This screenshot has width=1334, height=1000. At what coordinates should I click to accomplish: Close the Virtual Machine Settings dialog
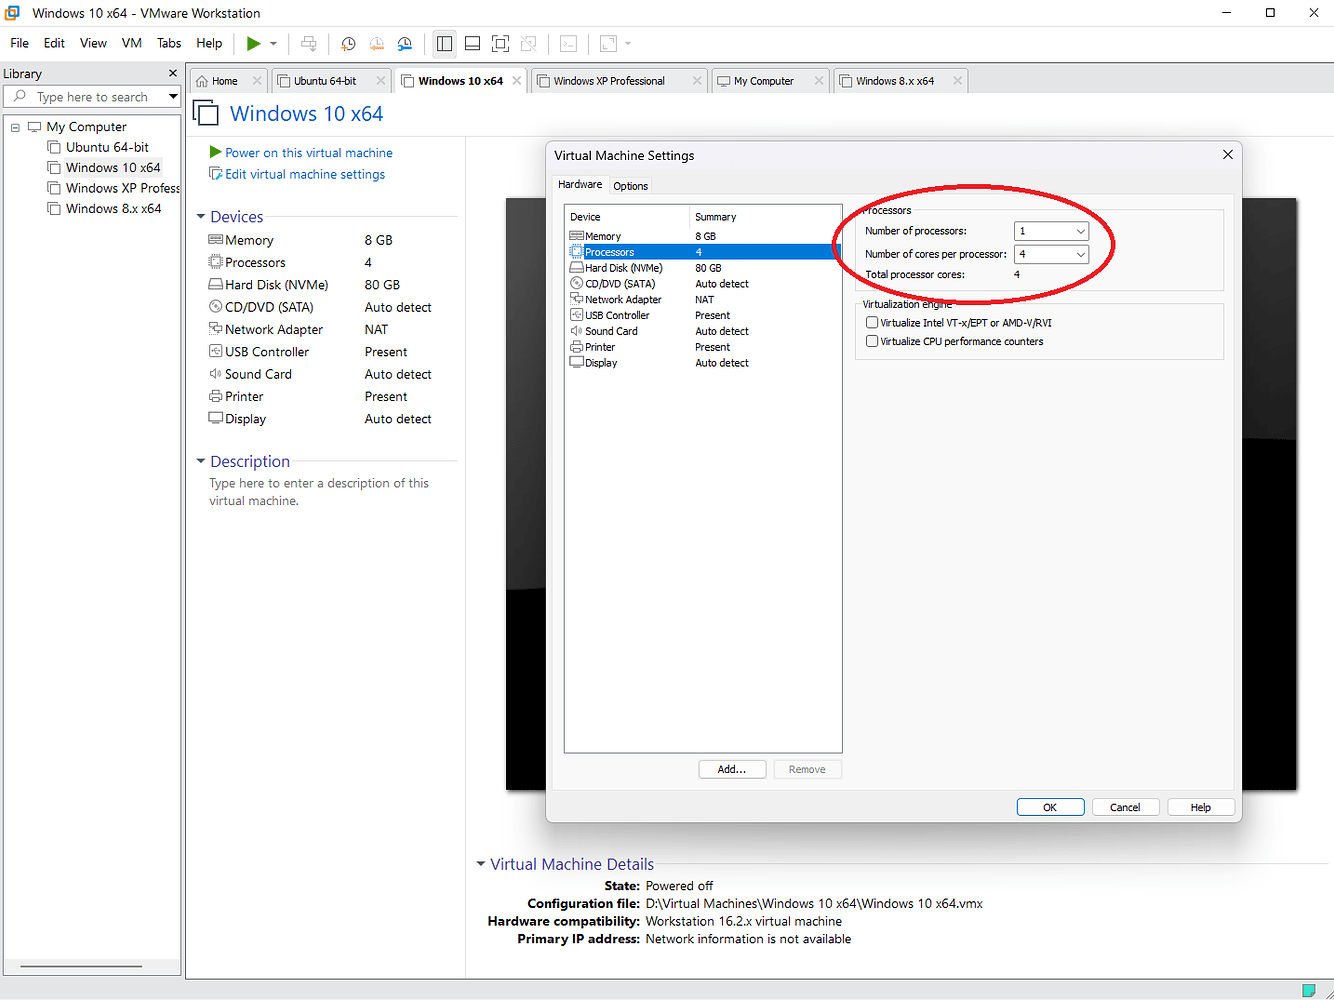(1228, 154)
